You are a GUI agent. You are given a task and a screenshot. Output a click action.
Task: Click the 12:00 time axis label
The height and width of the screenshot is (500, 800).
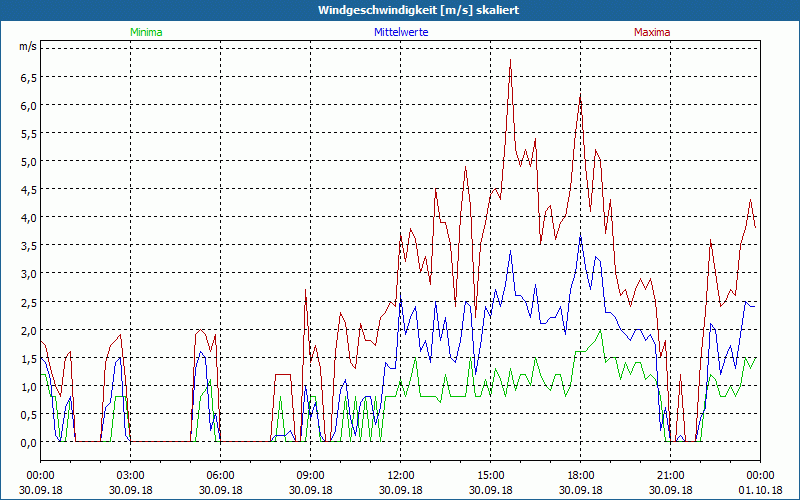[x=400, y=475]
